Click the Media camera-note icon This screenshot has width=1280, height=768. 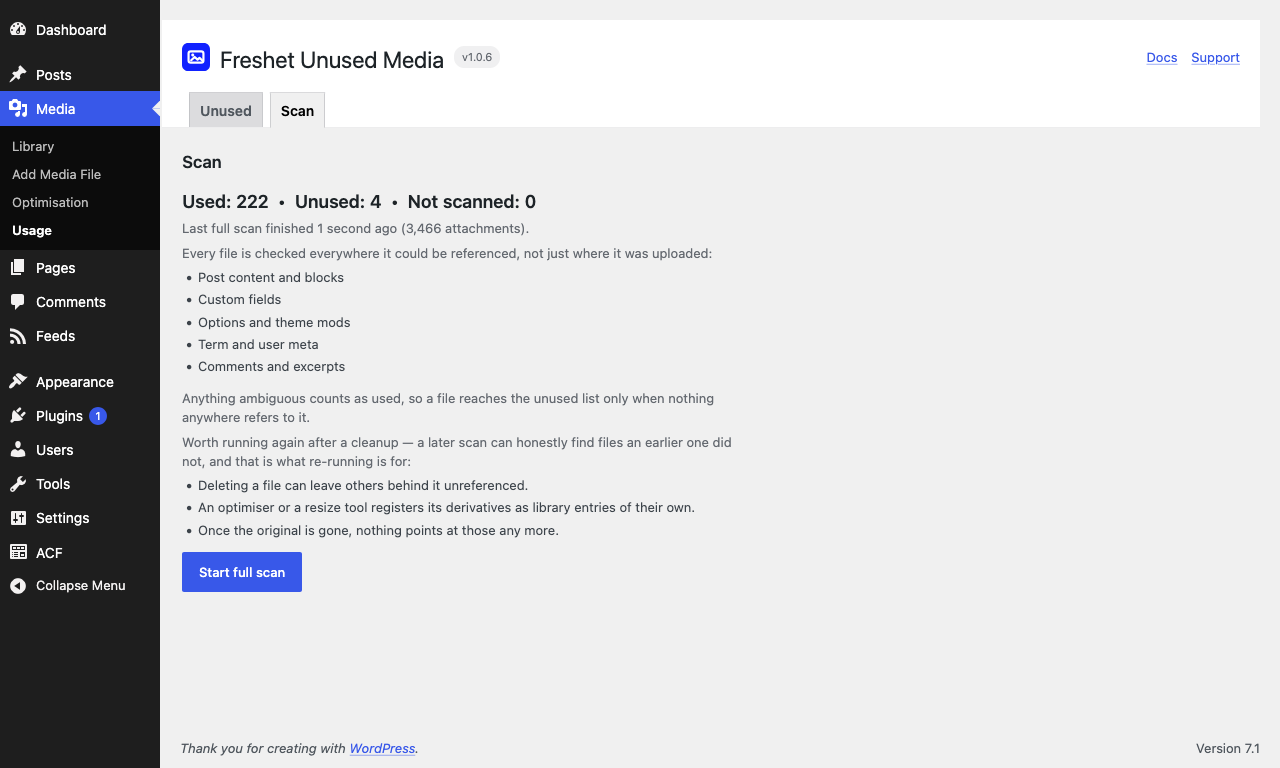coord(18,109)
